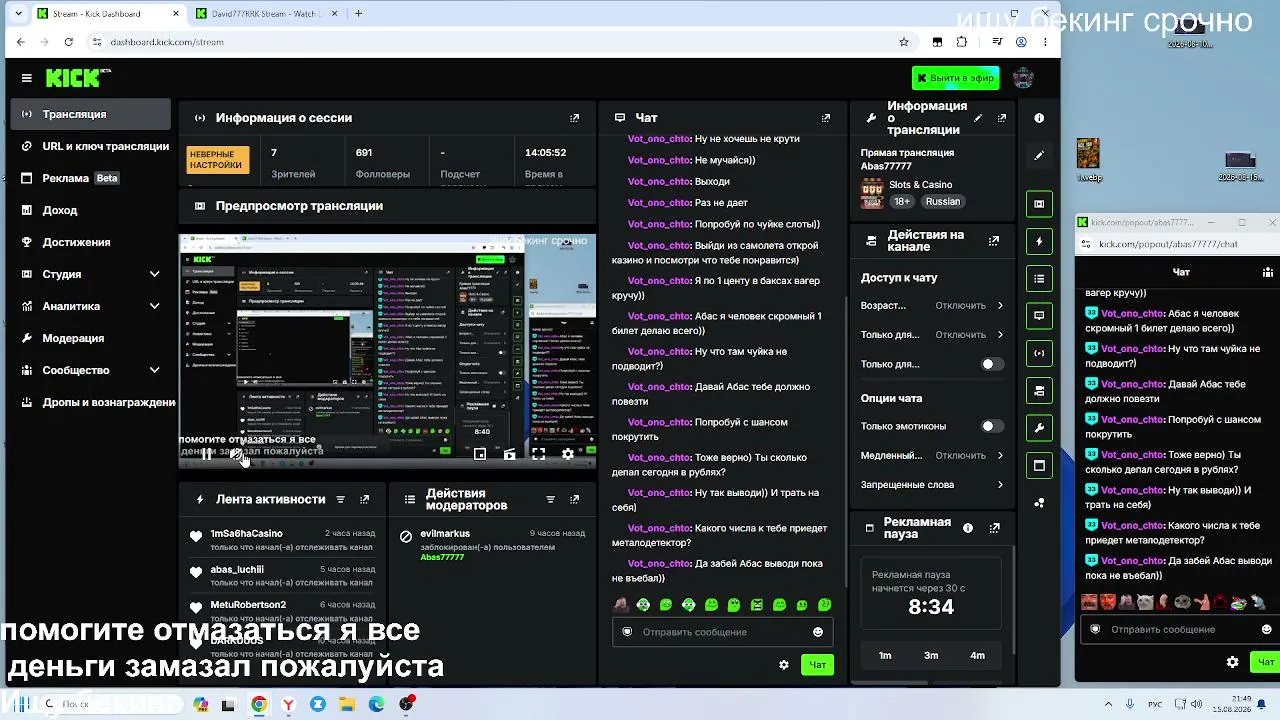This screenshot has width=1280, height=720.
Task: Click Abas77777 username in moderator actions
Action: pyautogui.click(x=442, y=557)
